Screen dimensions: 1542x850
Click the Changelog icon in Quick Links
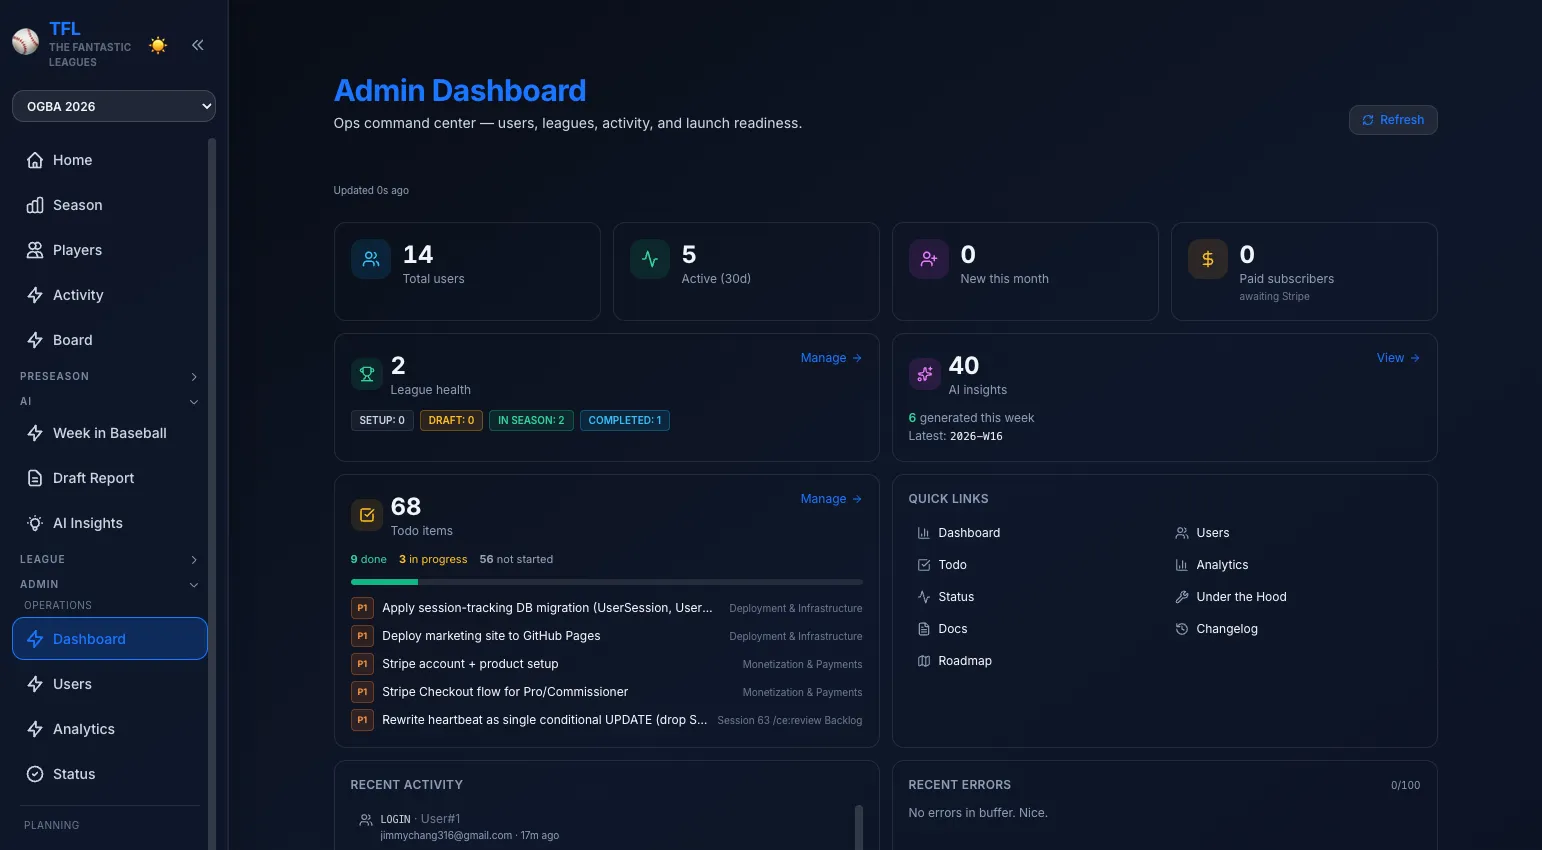1181,628
